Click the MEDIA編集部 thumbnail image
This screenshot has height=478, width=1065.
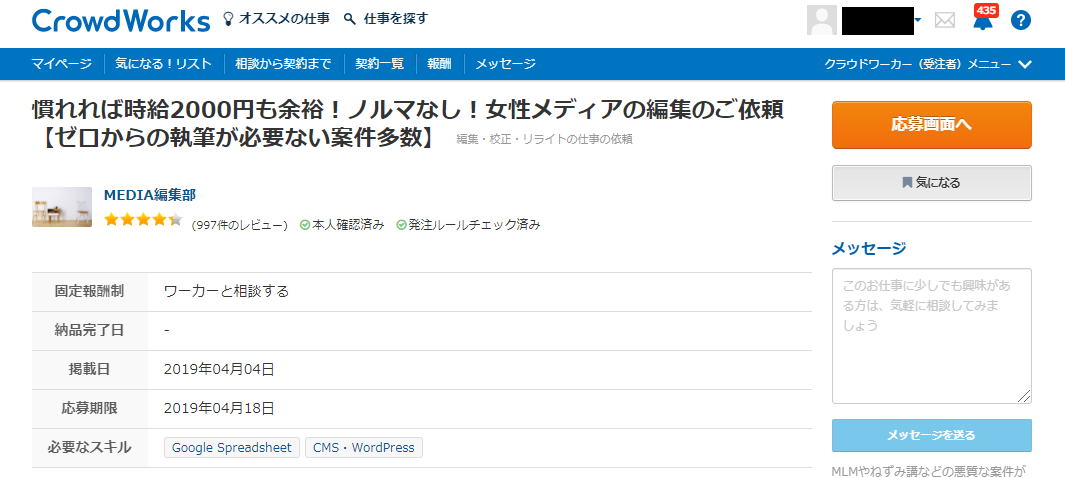click(x=62, y=207)
